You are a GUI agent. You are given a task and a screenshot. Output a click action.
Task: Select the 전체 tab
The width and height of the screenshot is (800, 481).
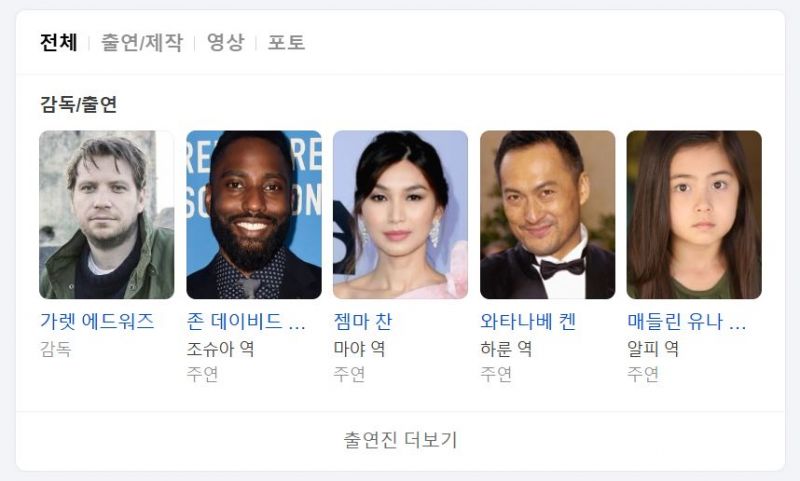[x=59, y=42]
